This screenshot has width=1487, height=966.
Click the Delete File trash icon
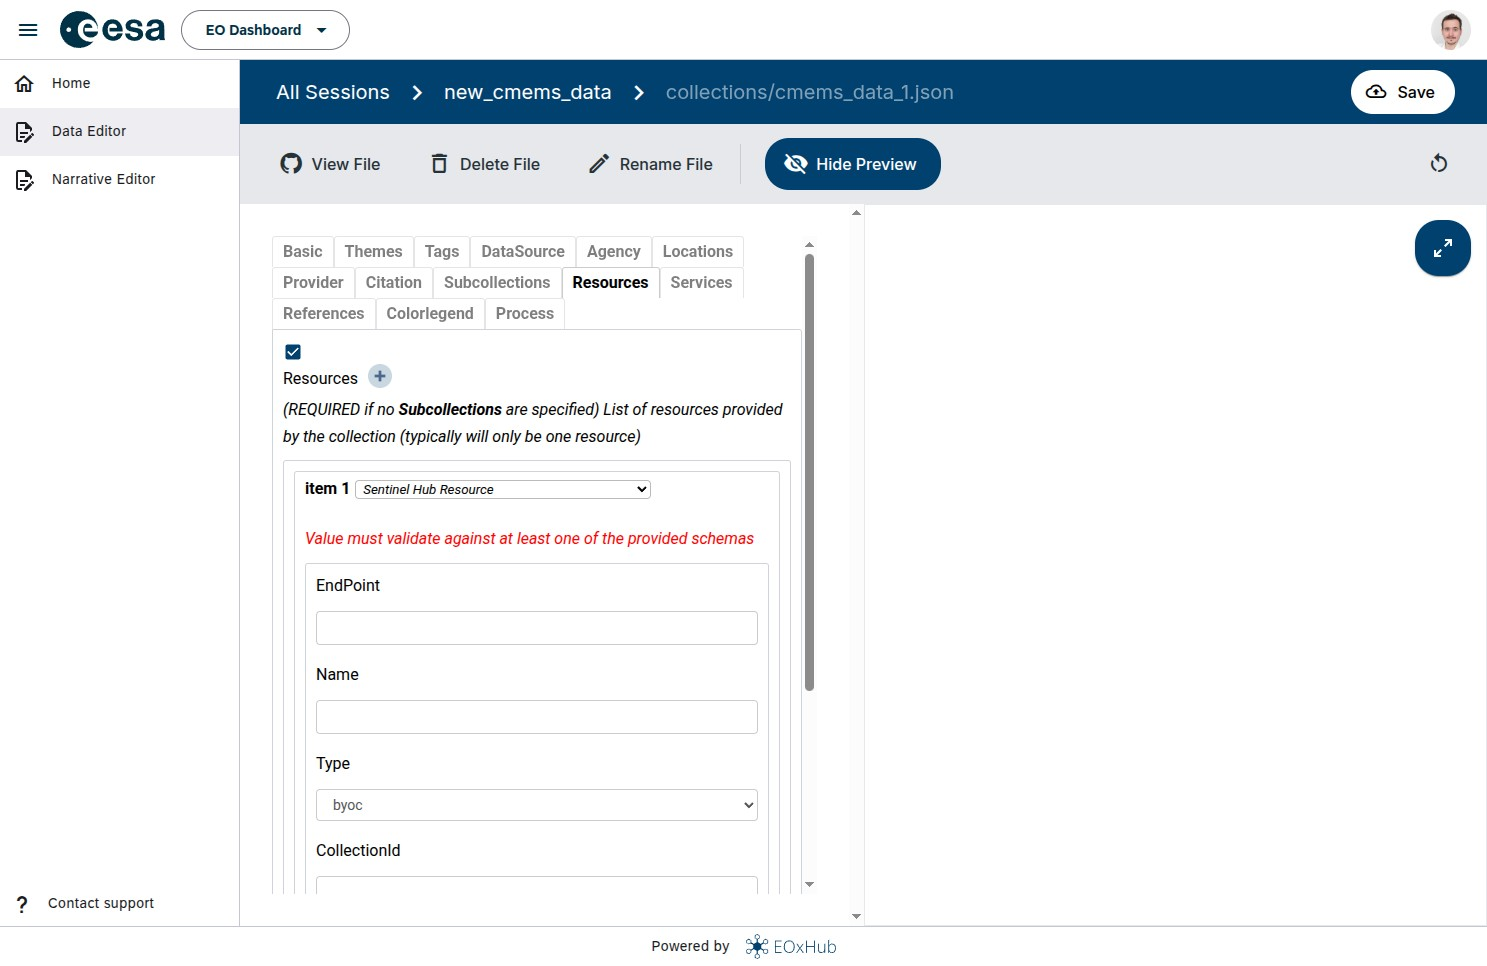(438, 163)
